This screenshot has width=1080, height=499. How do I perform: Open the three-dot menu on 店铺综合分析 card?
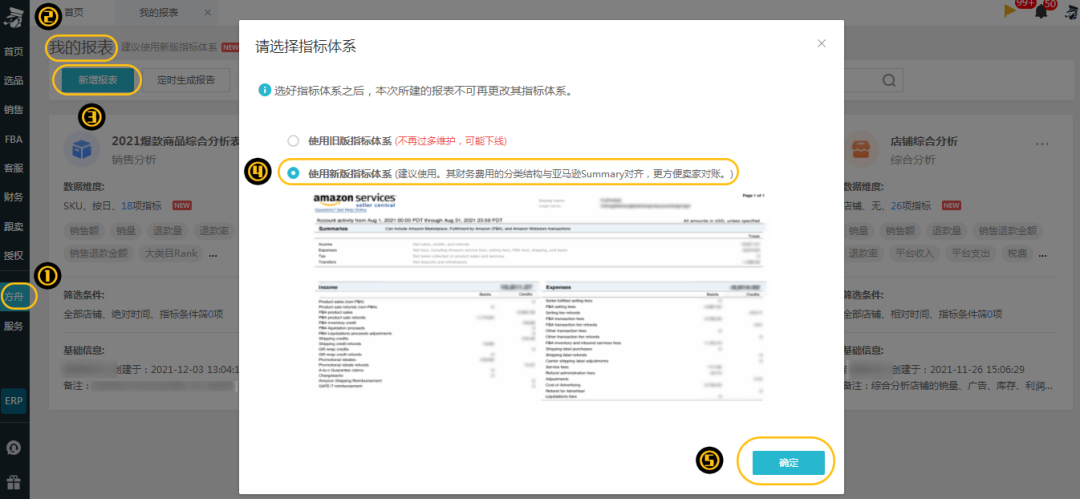(1042, 143)
